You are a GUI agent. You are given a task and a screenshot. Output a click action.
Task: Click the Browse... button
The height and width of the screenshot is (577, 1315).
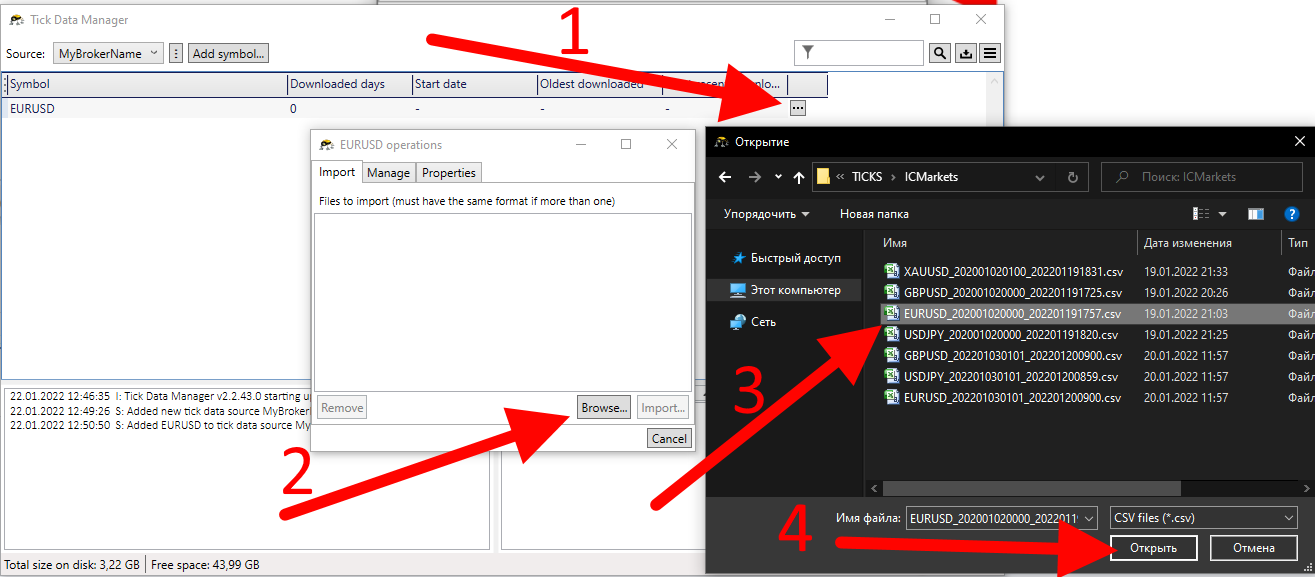click(604, 408)
